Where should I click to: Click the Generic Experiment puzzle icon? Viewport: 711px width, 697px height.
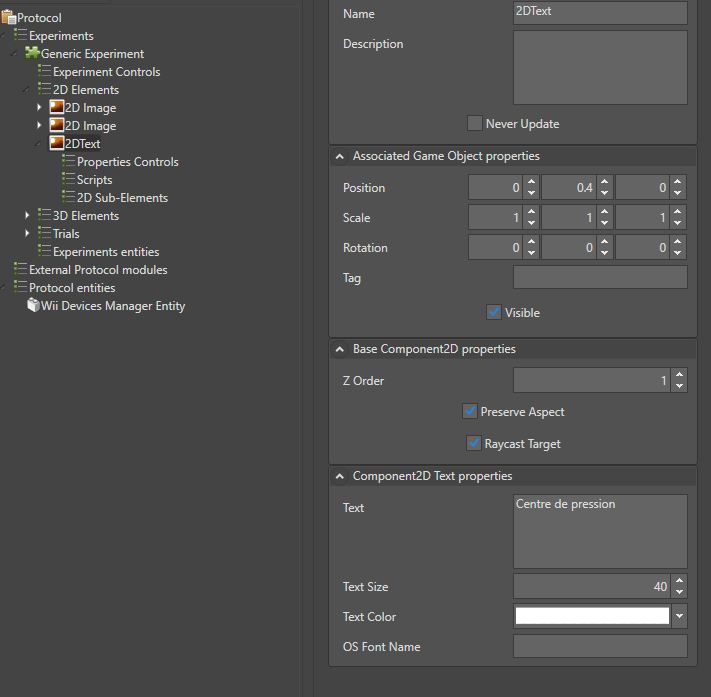[x=32, y=53]
